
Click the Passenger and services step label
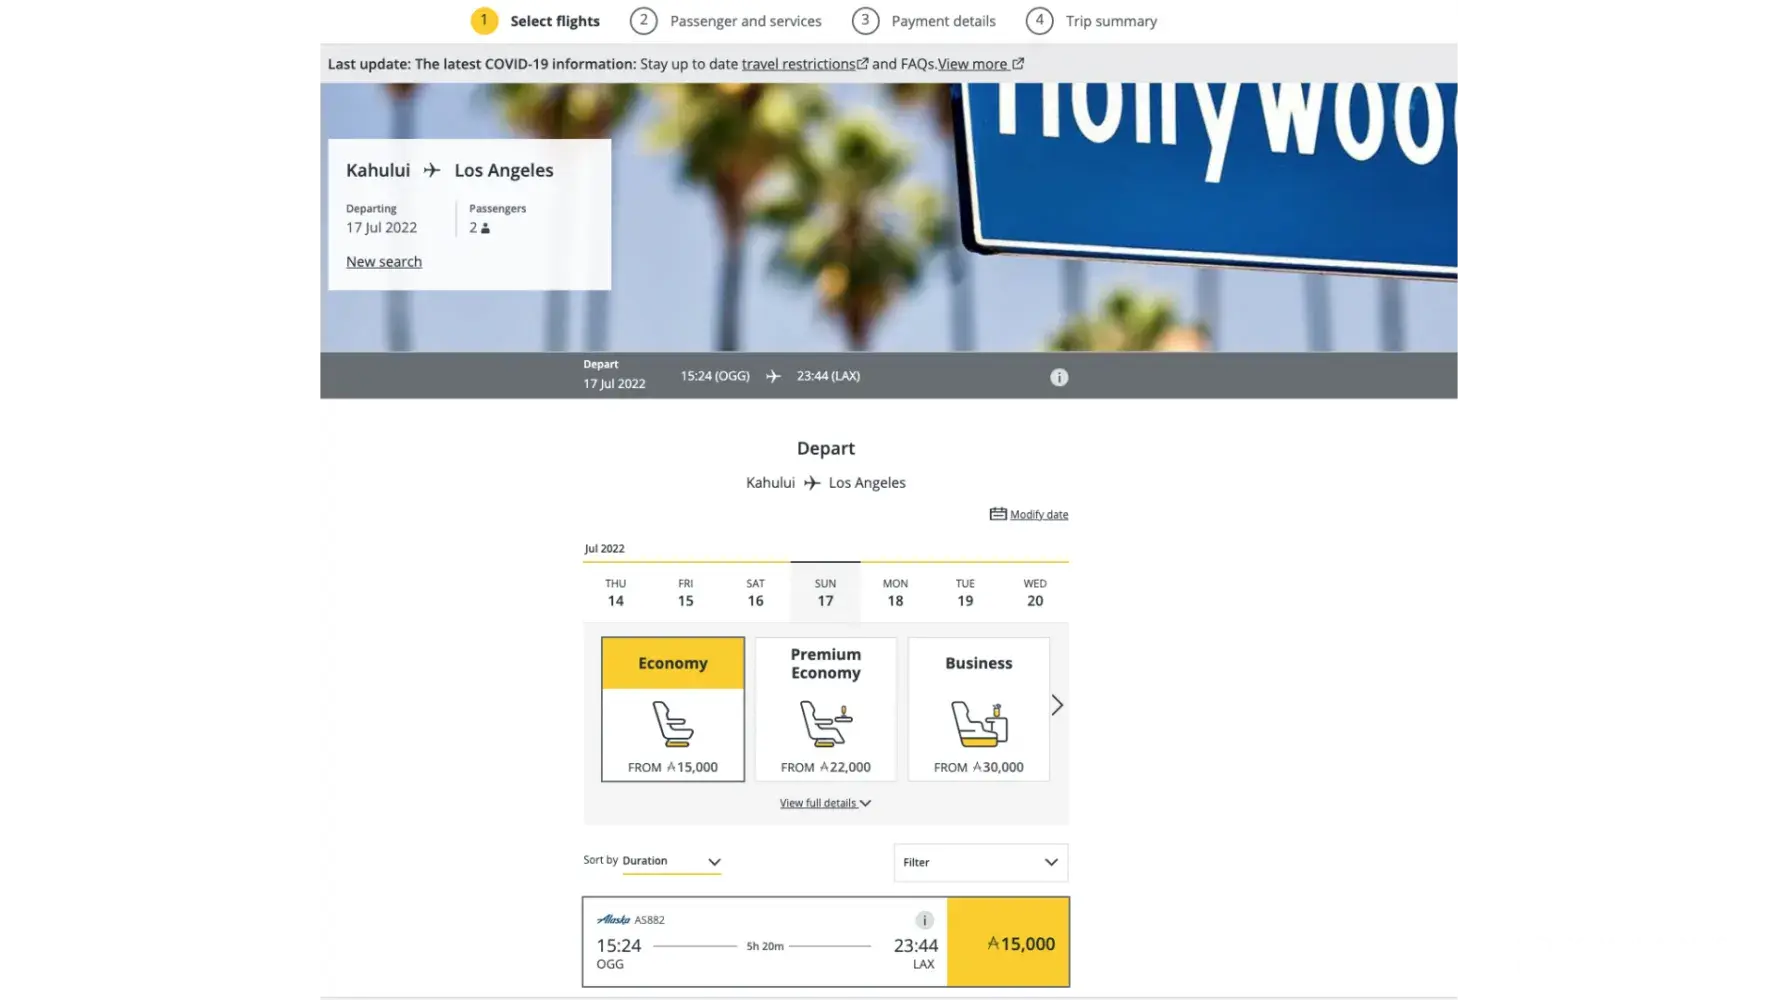pyautogui.click(x=746, y=21)
